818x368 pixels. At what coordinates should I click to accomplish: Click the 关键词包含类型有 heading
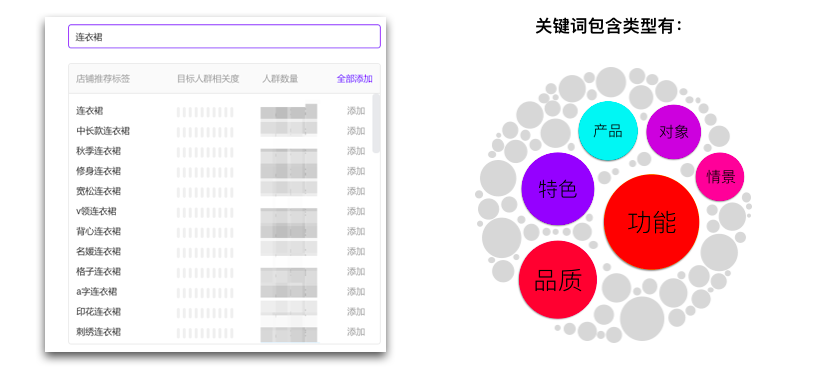608,26
